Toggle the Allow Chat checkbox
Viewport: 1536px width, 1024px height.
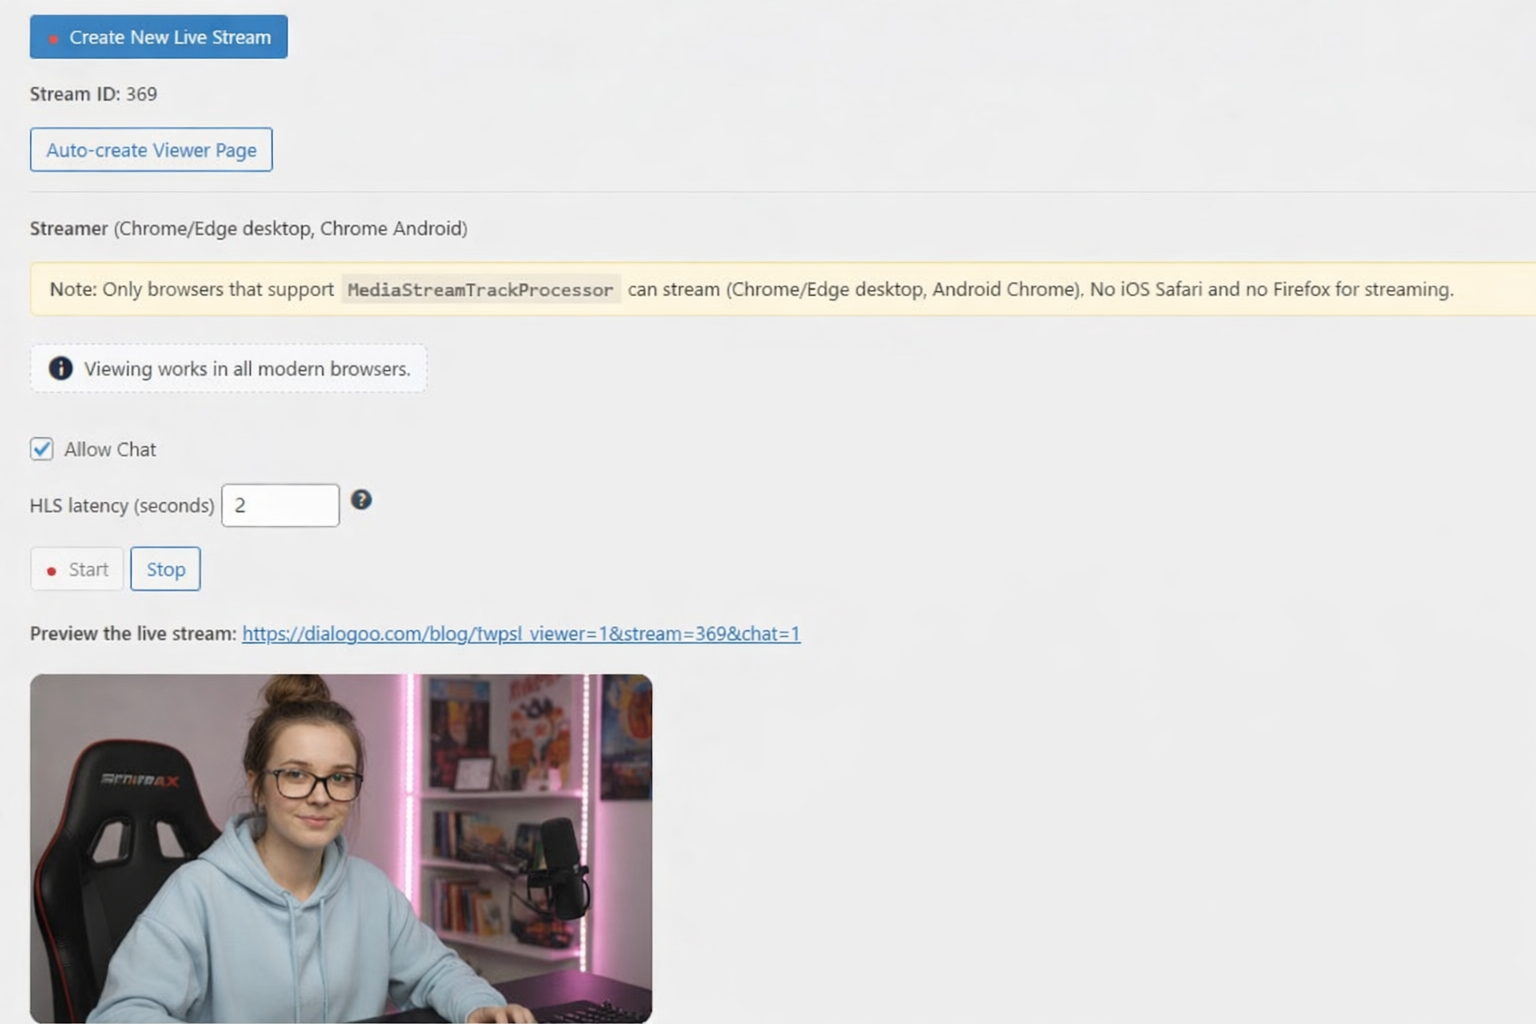point(42,449)
